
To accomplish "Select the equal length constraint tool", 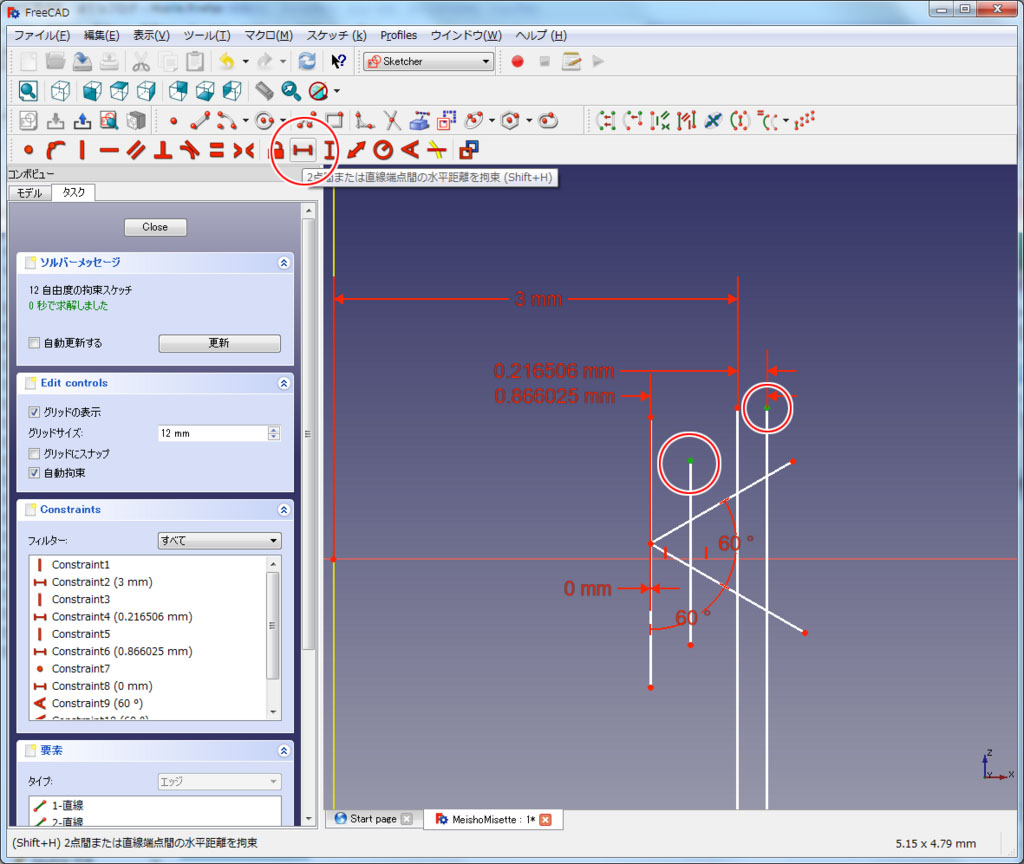I will tap(216, 150).
